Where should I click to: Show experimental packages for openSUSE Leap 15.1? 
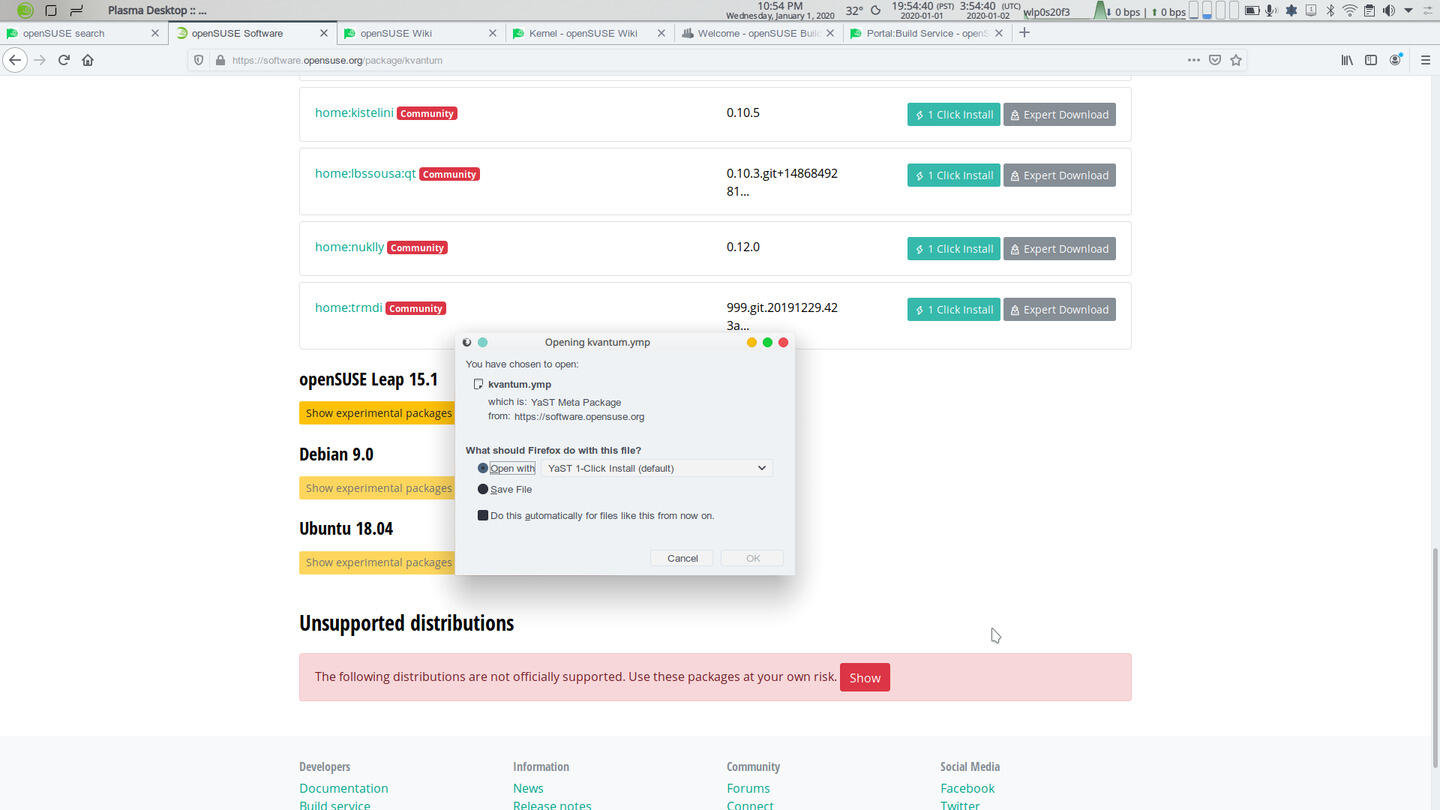378,413
